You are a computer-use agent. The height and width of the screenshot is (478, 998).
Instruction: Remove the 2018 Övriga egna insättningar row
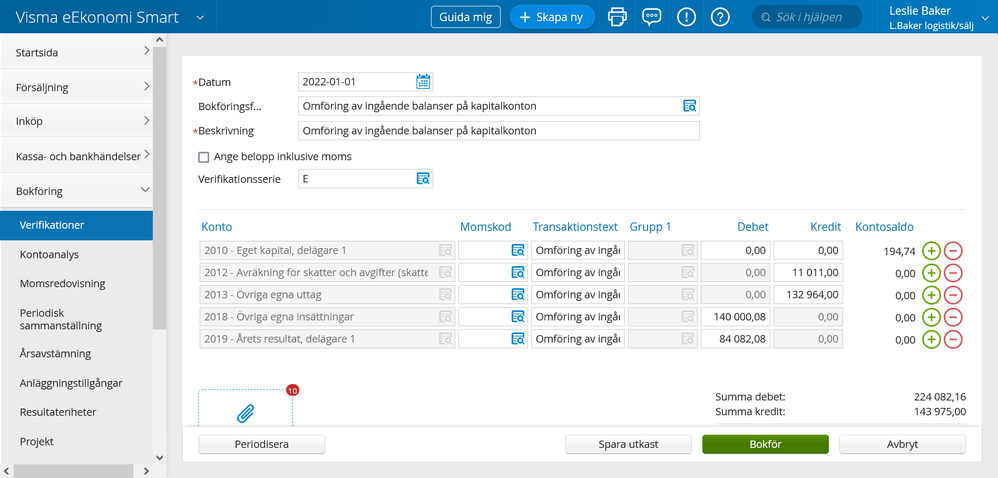(x=953, y=317)
